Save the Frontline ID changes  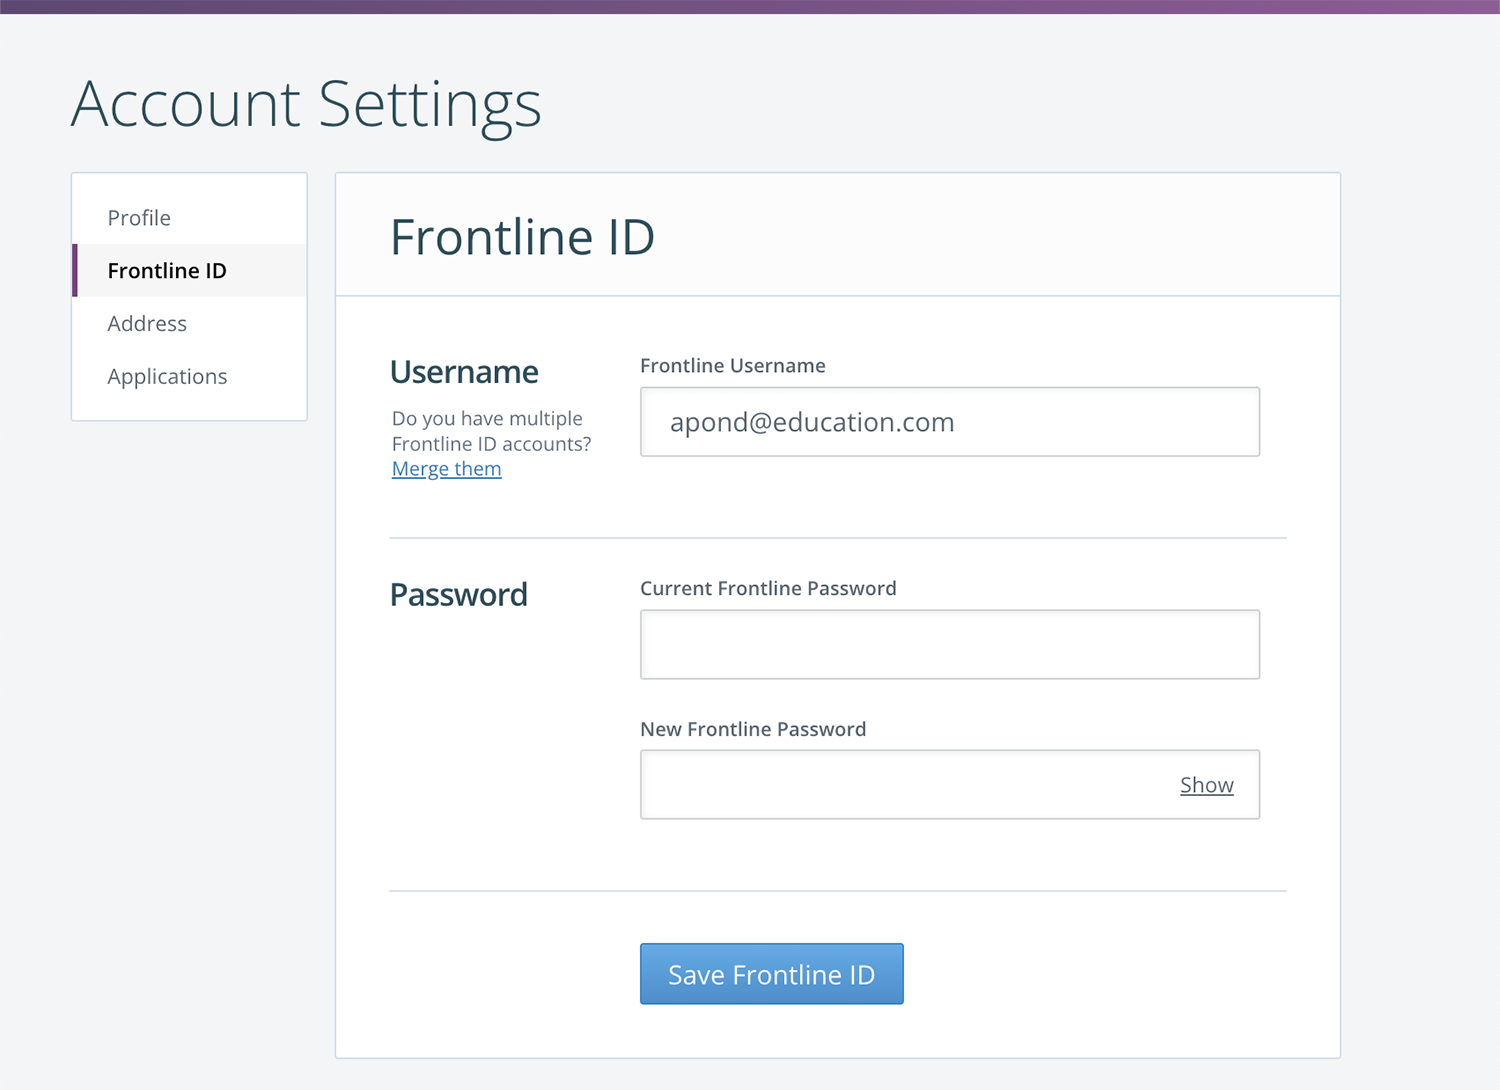(x=772, y=974)
